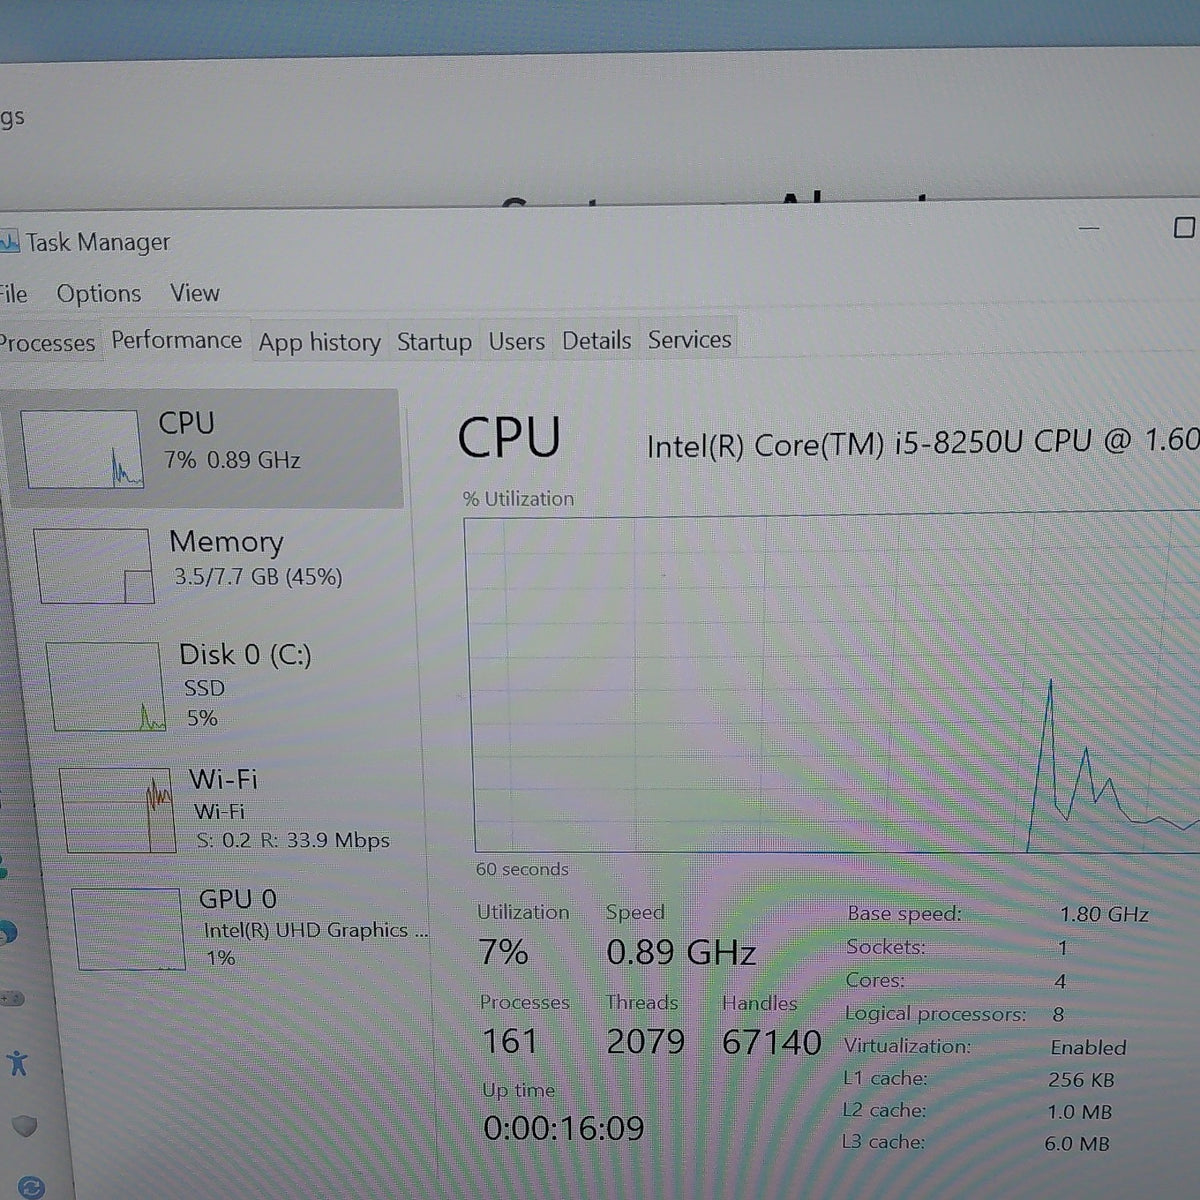
Task: Click the 1.80 GHz base speed value
Action: tap(1104, 914)
